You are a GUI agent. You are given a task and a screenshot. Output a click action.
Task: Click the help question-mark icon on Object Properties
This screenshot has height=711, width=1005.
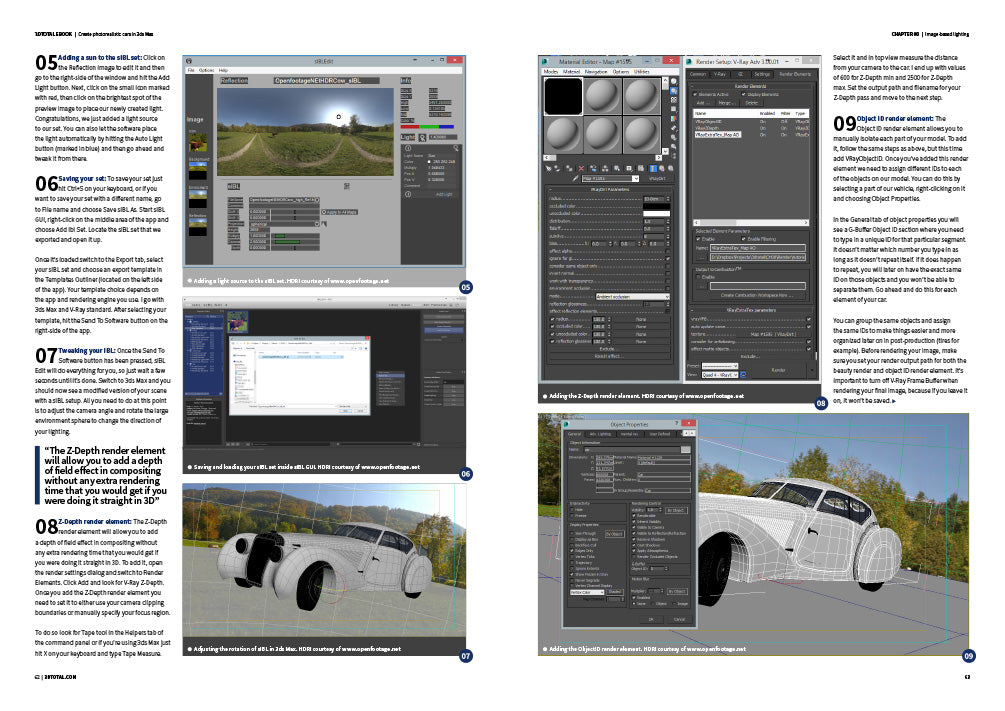676,424
